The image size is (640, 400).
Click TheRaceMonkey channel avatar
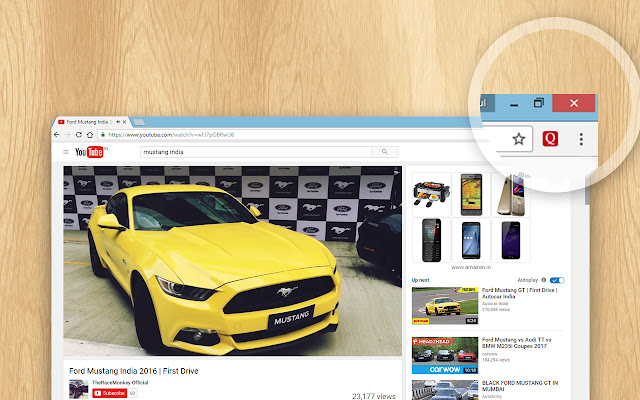(x=78, y=389)
